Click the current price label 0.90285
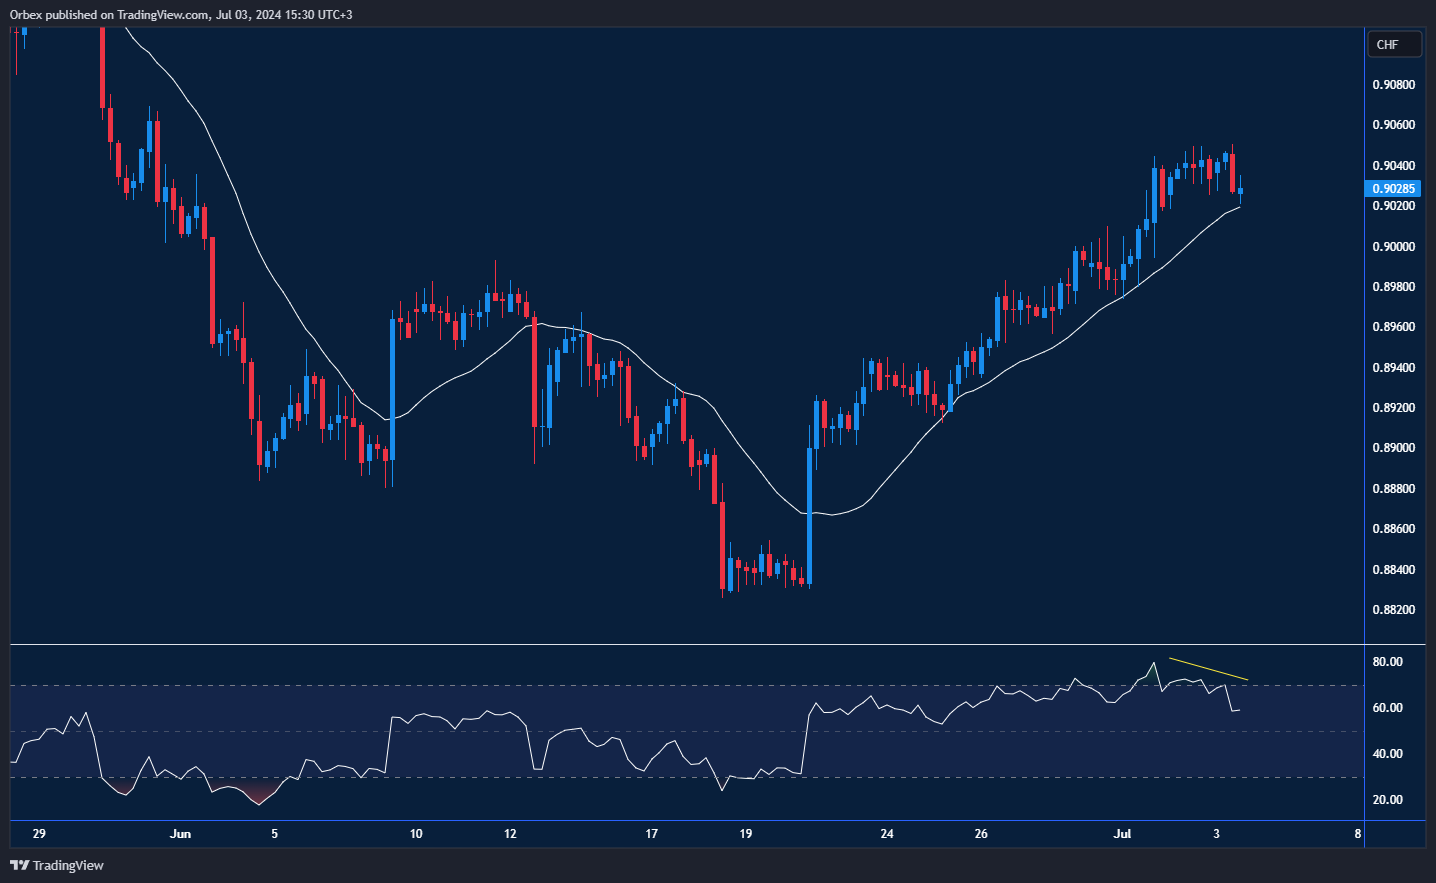The width and height of the screenshot is (1436, 883). pyautogui.click(x=1392, y=189)
